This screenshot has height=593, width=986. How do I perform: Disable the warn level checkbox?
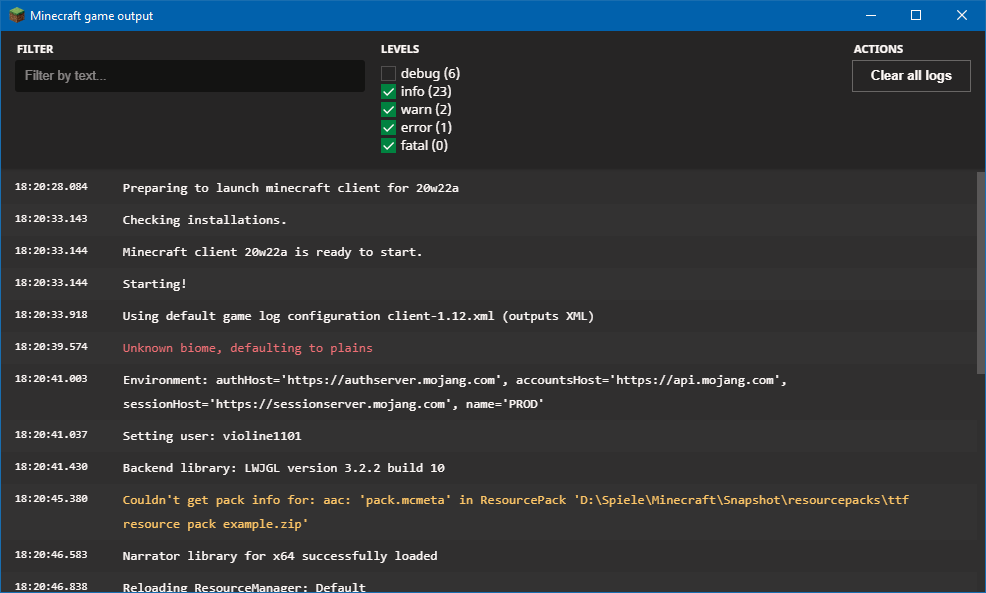click(x=389, y=110)
